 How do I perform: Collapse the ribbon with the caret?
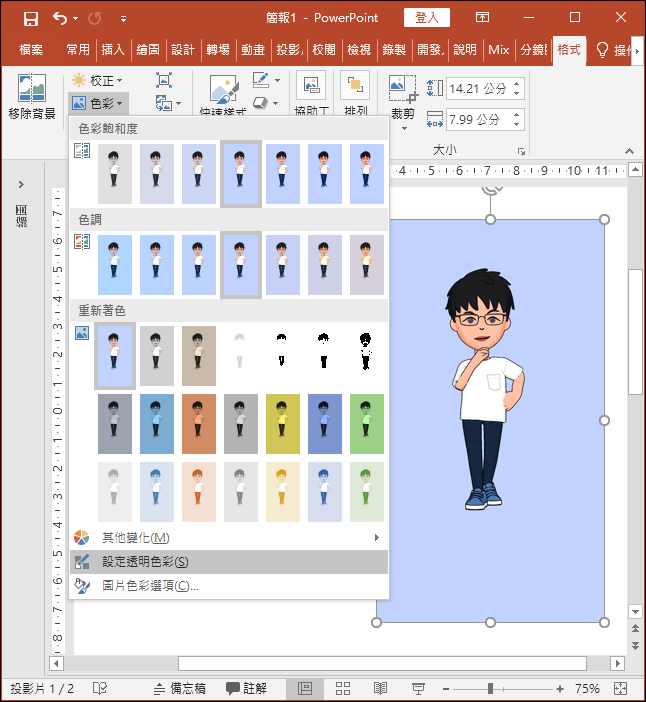coord(629,151)
